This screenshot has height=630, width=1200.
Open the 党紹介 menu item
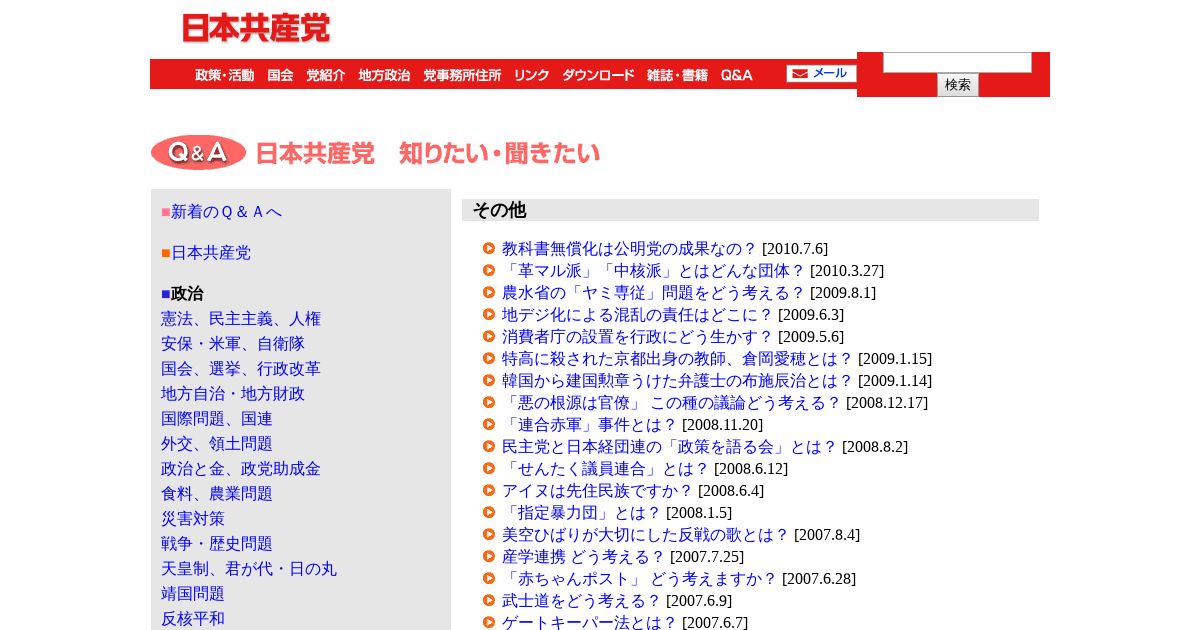point(326,75)
